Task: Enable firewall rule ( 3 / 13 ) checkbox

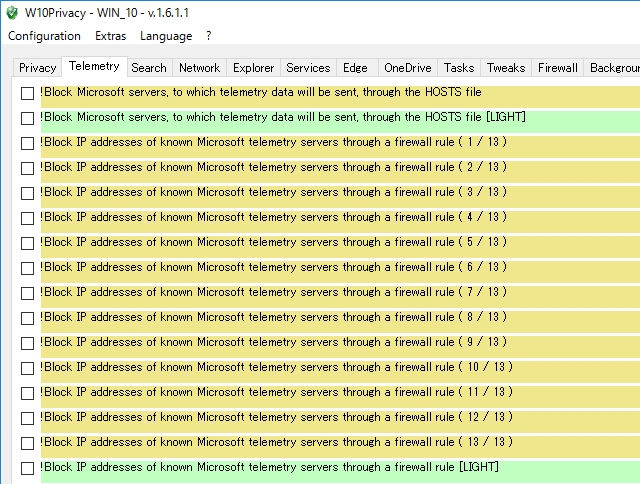Action: pyautogui.click(x=27, y=193)
